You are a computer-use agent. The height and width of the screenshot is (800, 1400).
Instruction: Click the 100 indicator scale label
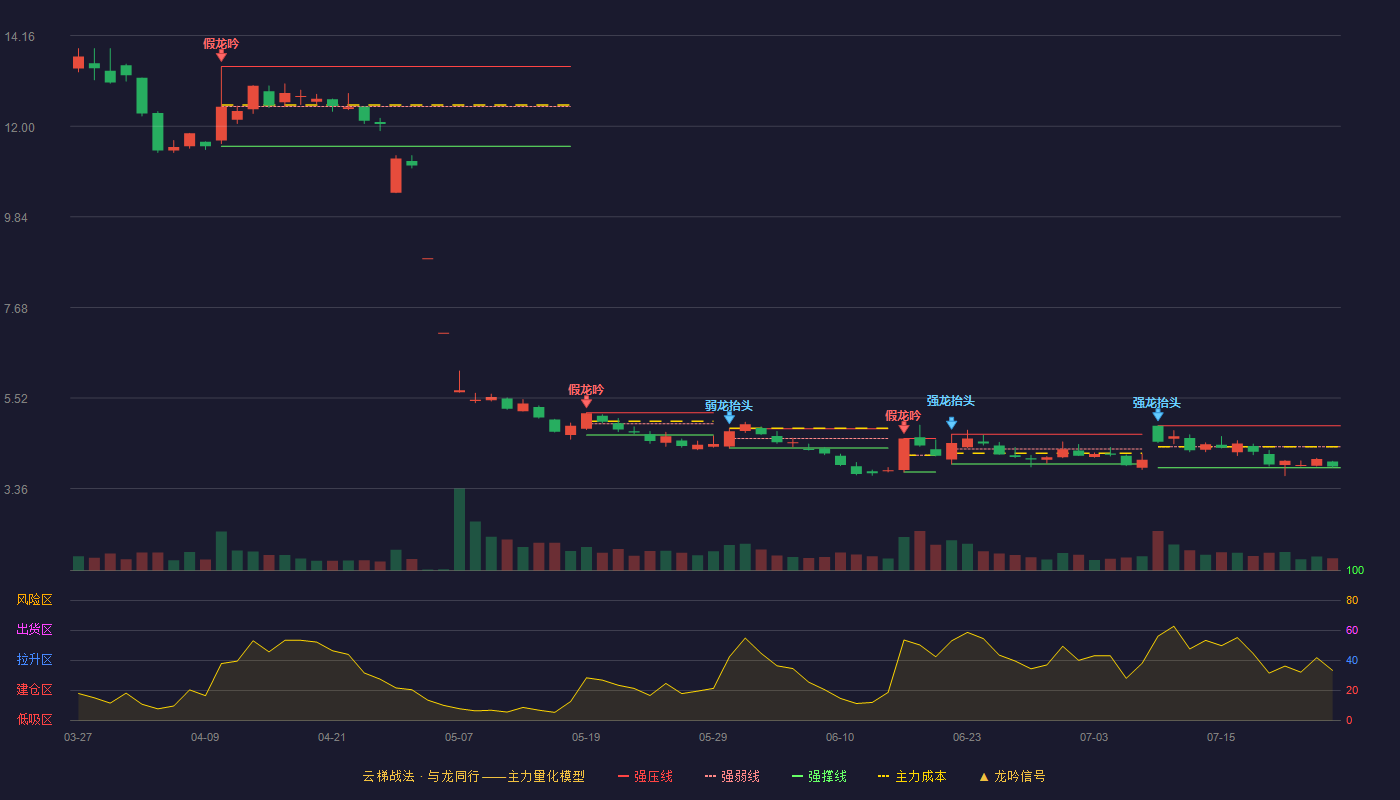click(1355, 571)
